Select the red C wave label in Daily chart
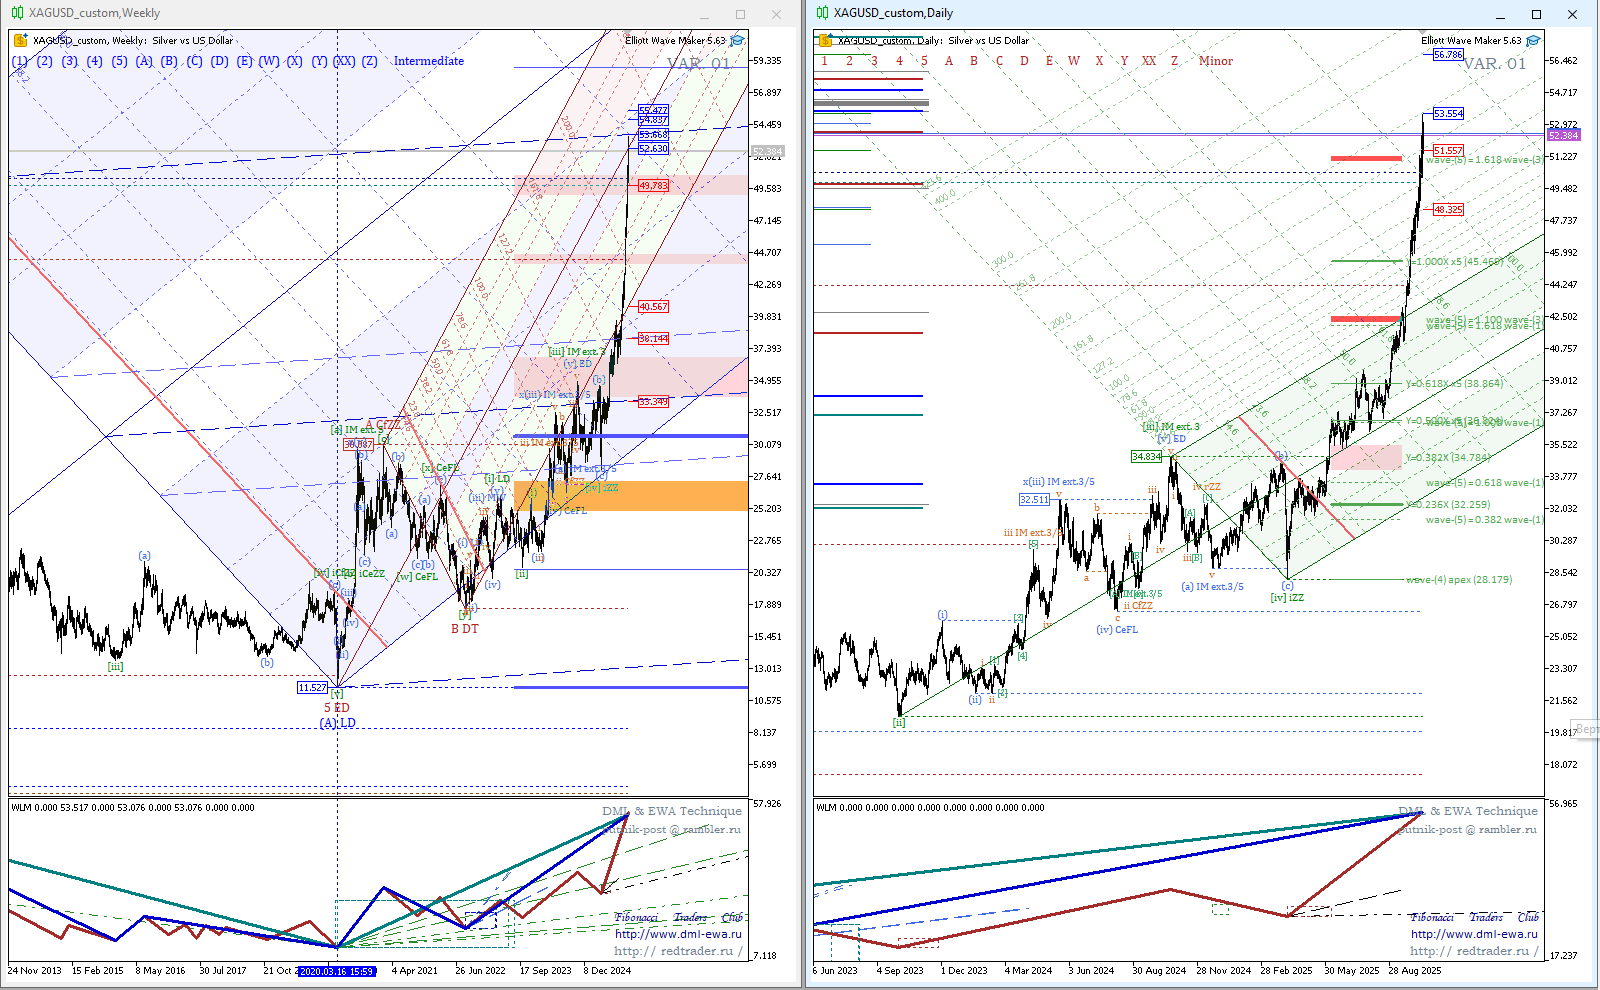Image resolution: width=1600 pixels, height=990 pixels. tap(999, 61)
